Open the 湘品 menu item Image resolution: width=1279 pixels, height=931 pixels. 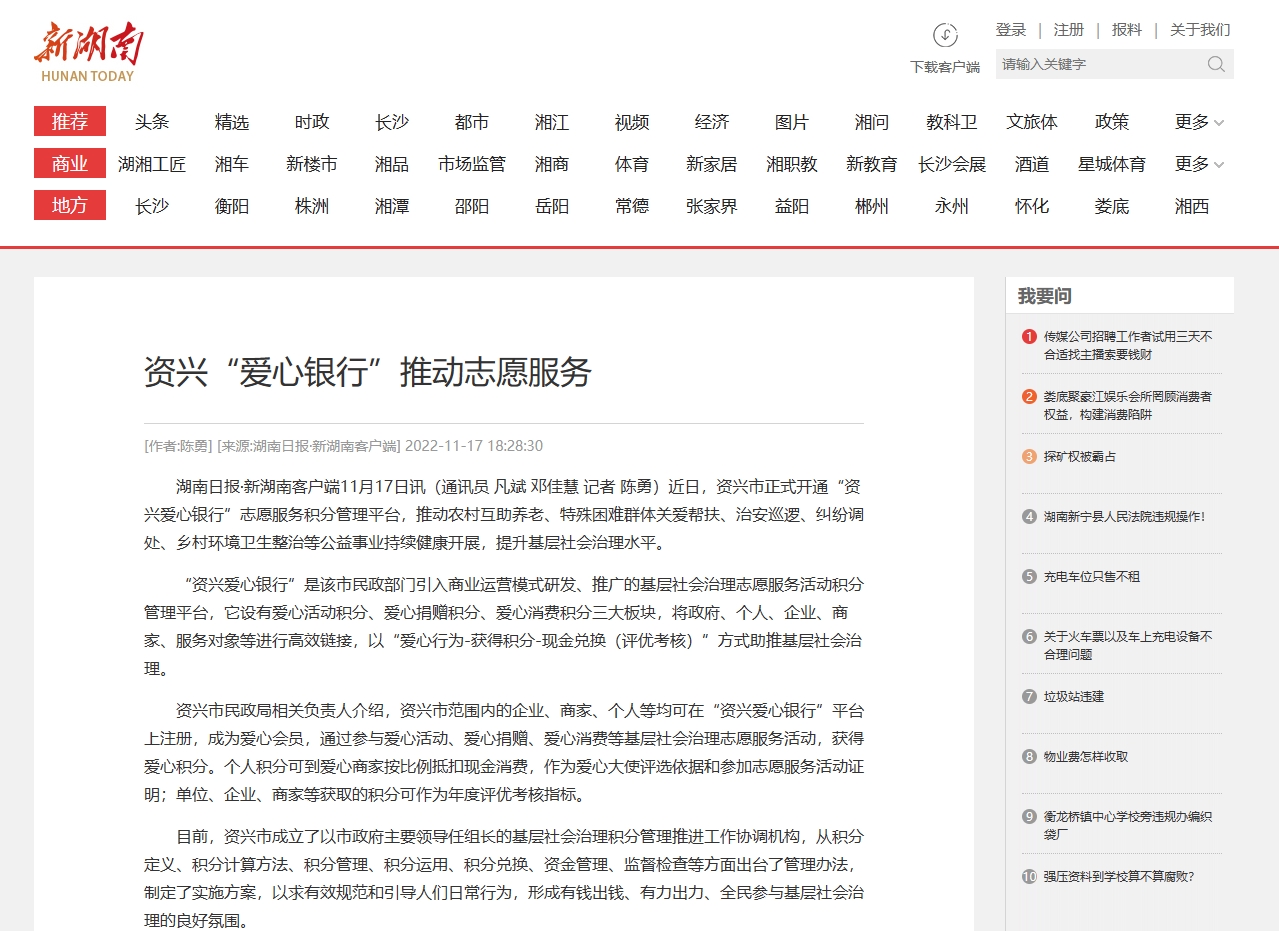(x=392, y=164)
